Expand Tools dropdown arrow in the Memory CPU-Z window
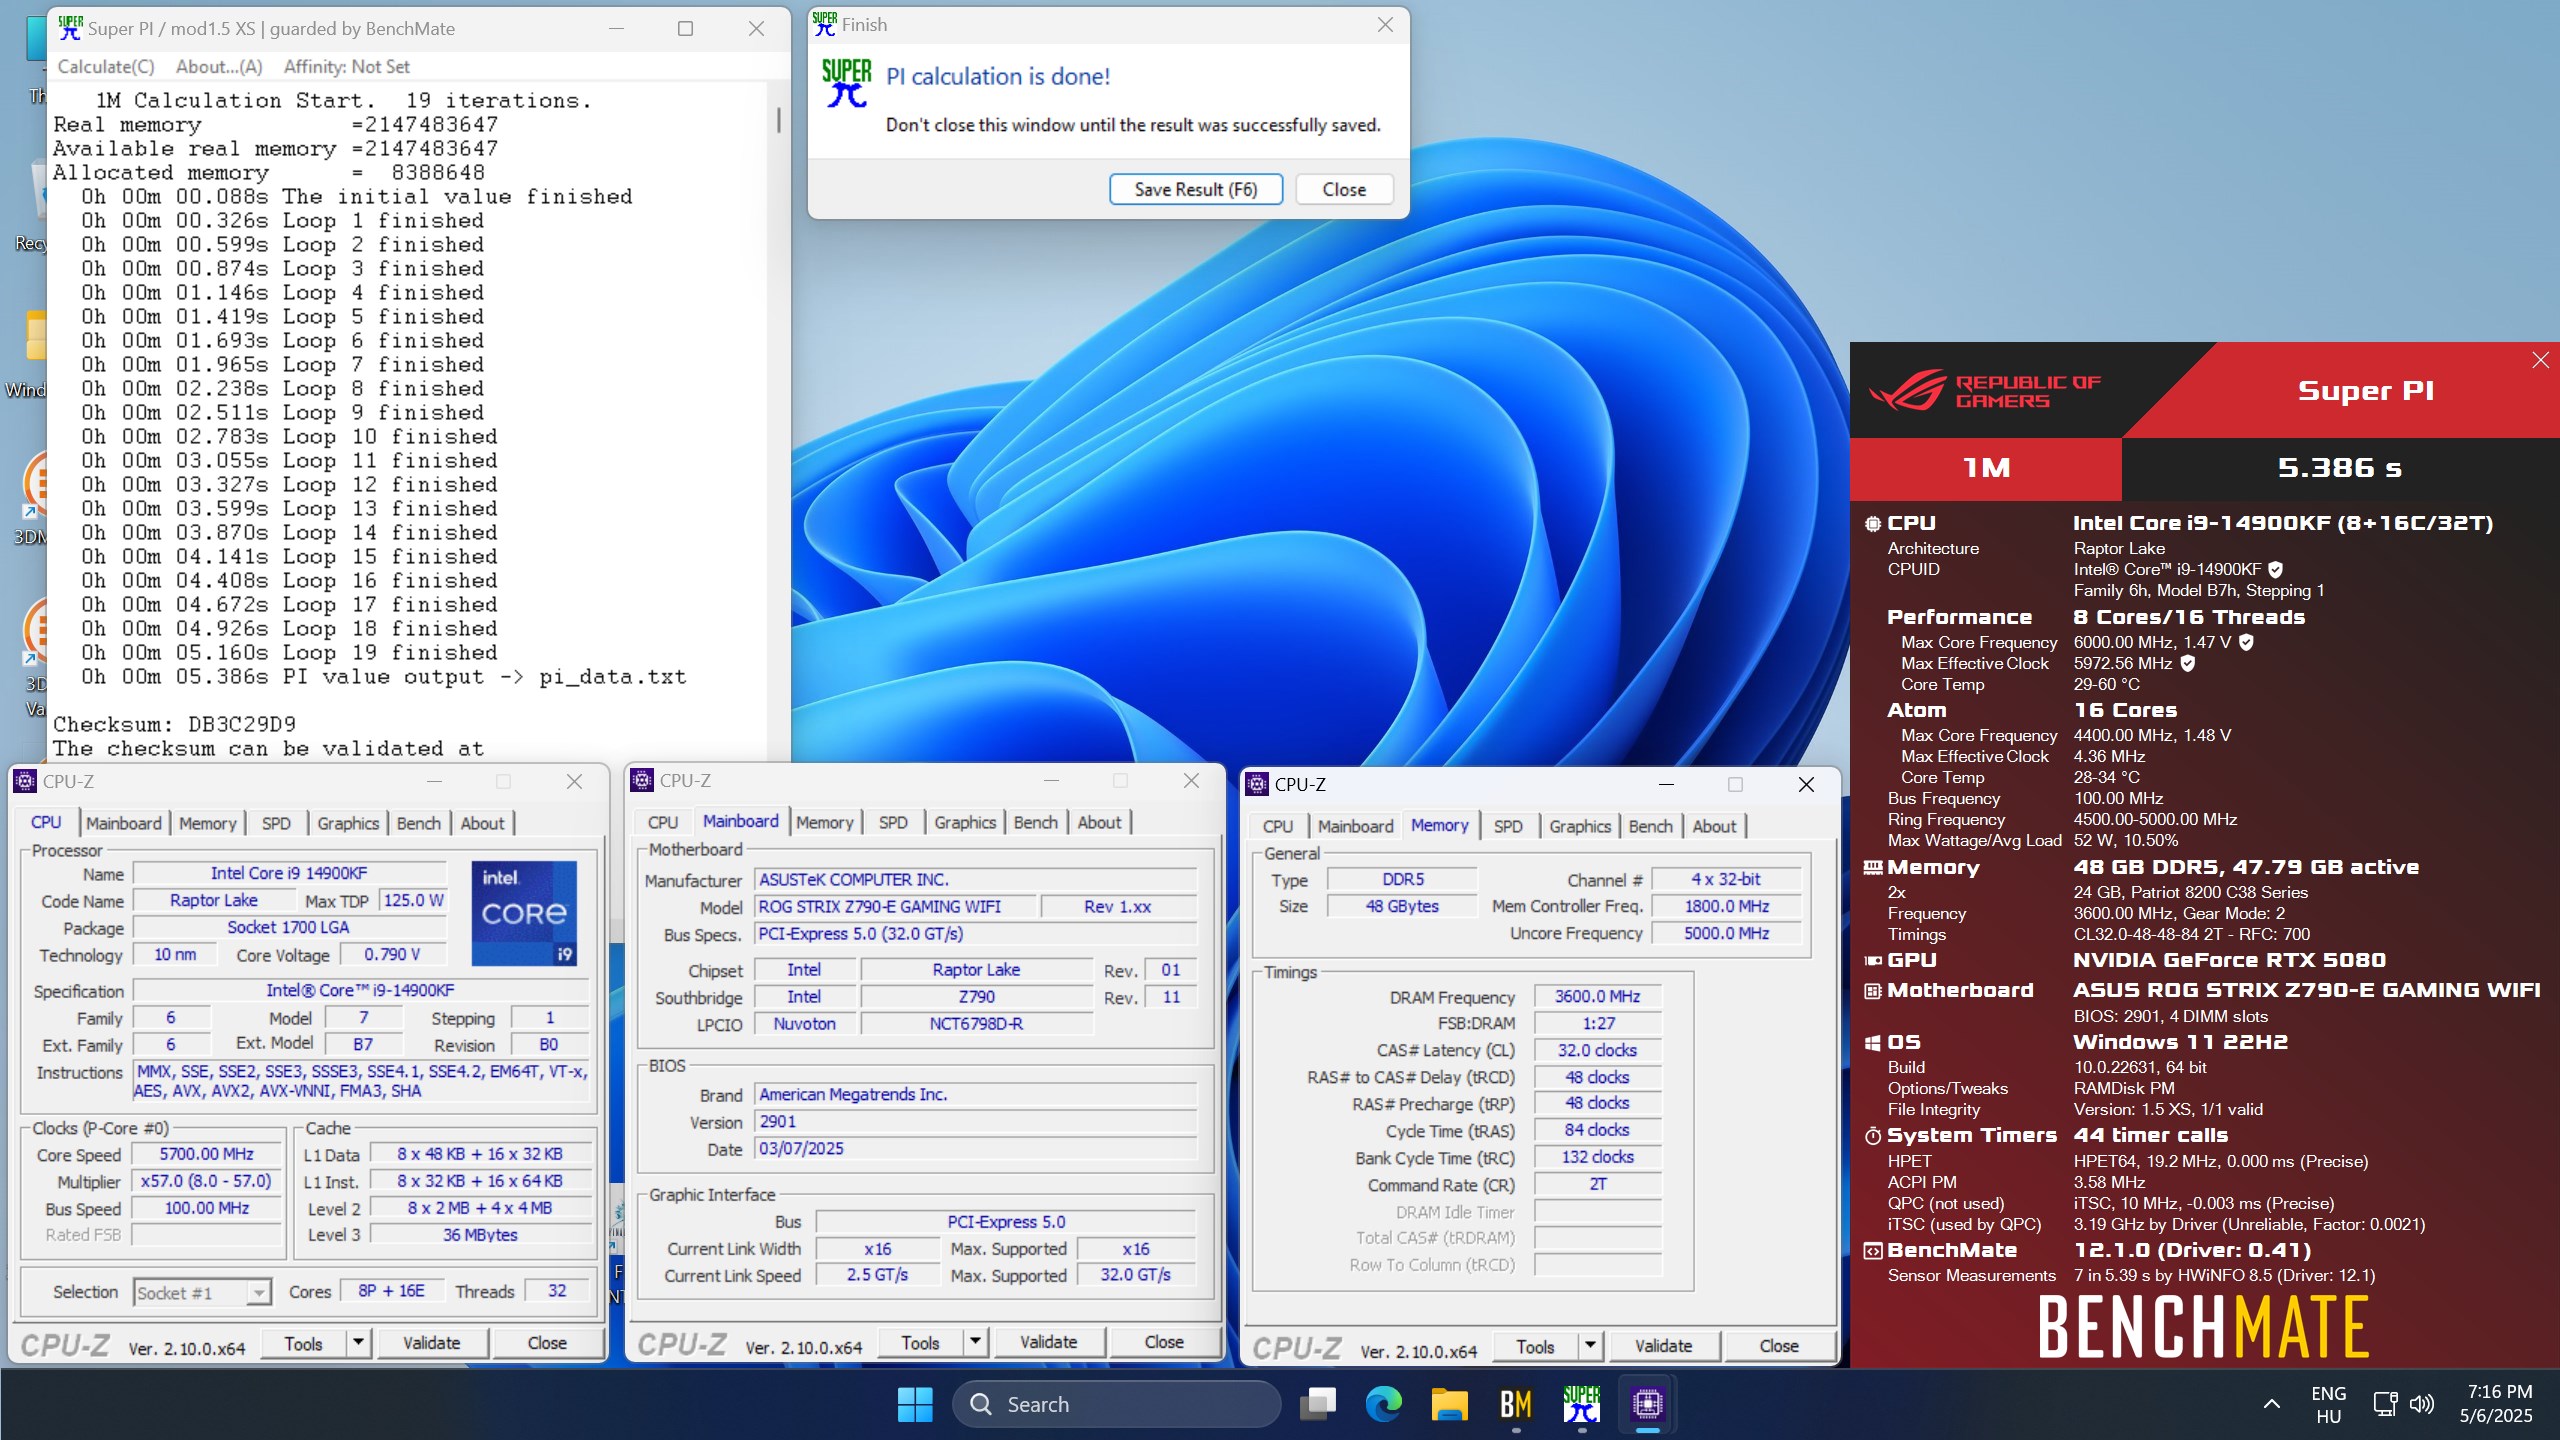2560x1440 pixels. pos(1590,1346)
